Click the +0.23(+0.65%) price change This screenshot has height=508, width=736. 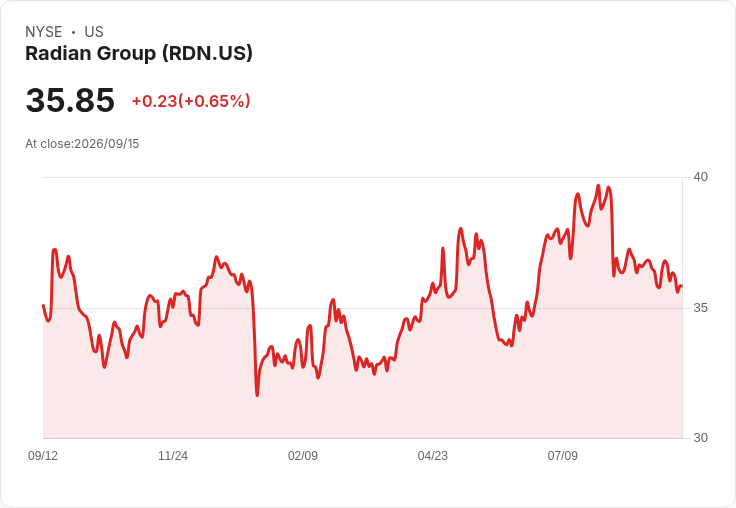[x=191, y=101]
